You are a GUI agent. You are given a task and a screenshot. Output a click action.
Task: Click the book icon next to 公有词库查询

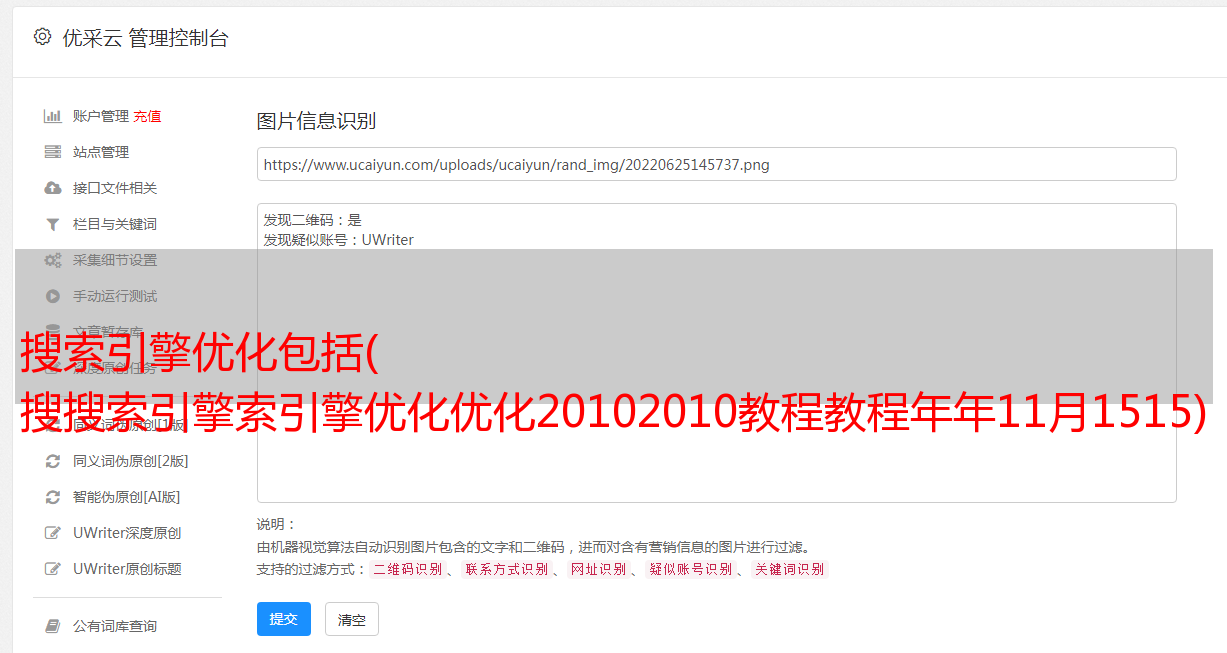click(x=53, y=626)
